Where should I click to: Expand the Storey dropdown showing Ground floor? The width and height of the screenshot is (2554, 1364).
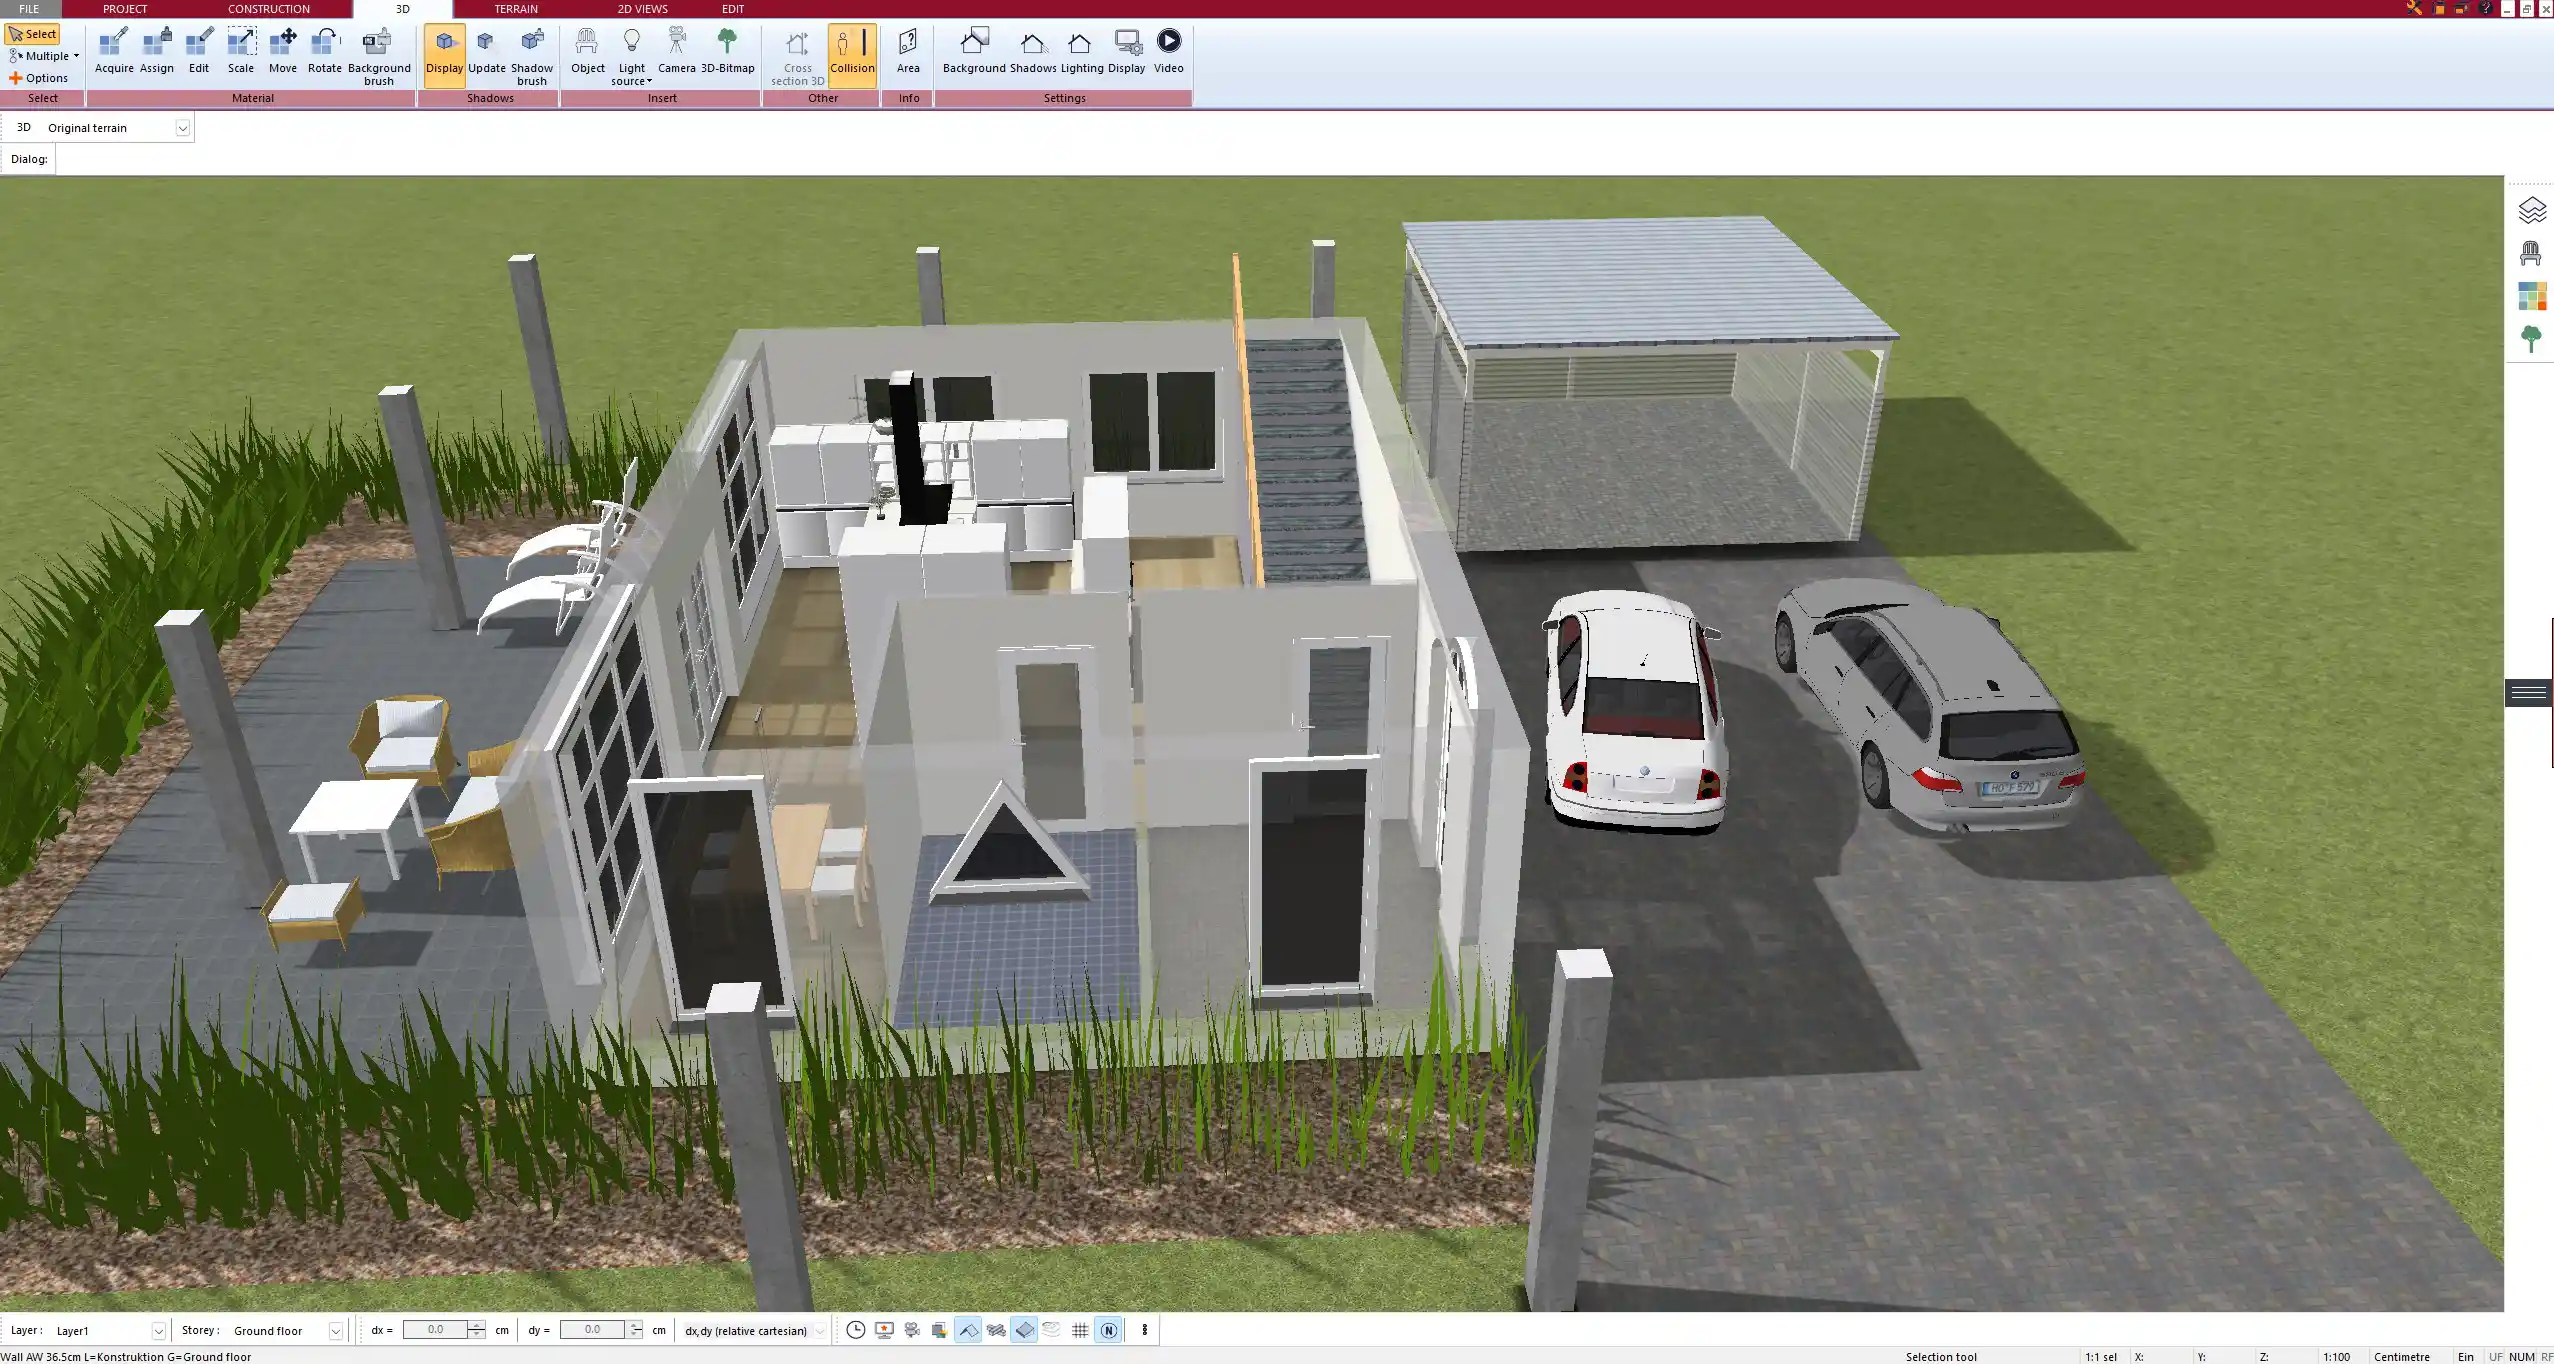click(334, 1330)
